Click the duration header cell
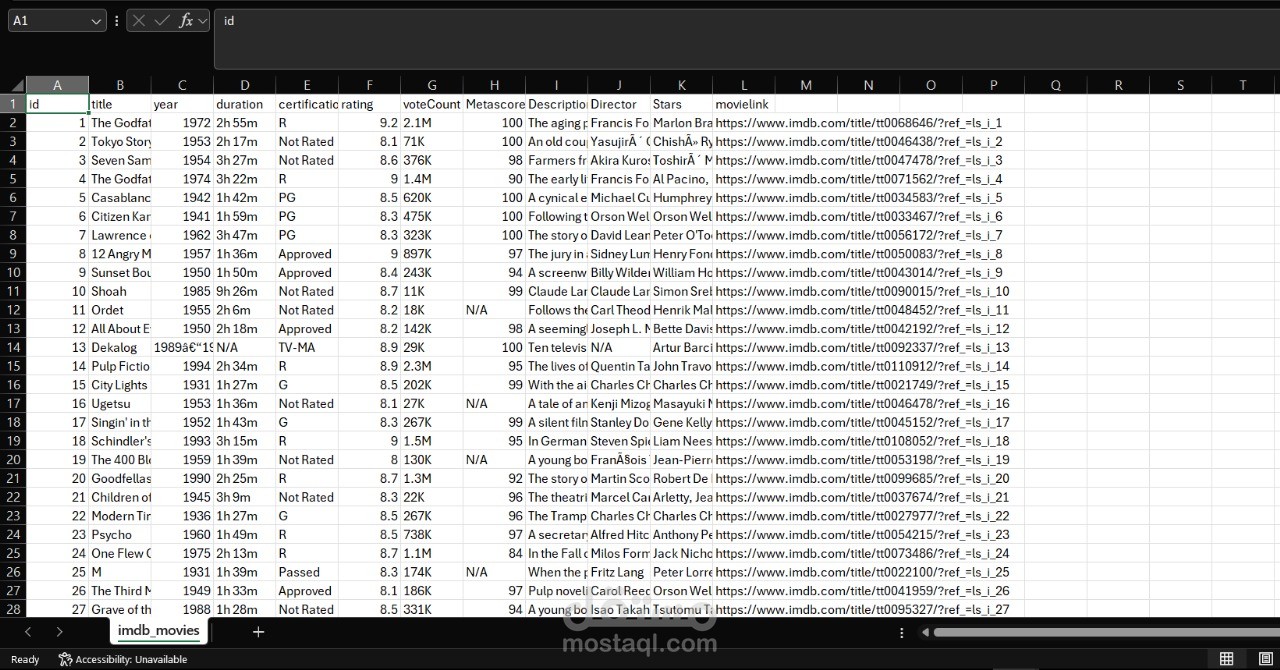1280x670 pixels. [244, 104]
